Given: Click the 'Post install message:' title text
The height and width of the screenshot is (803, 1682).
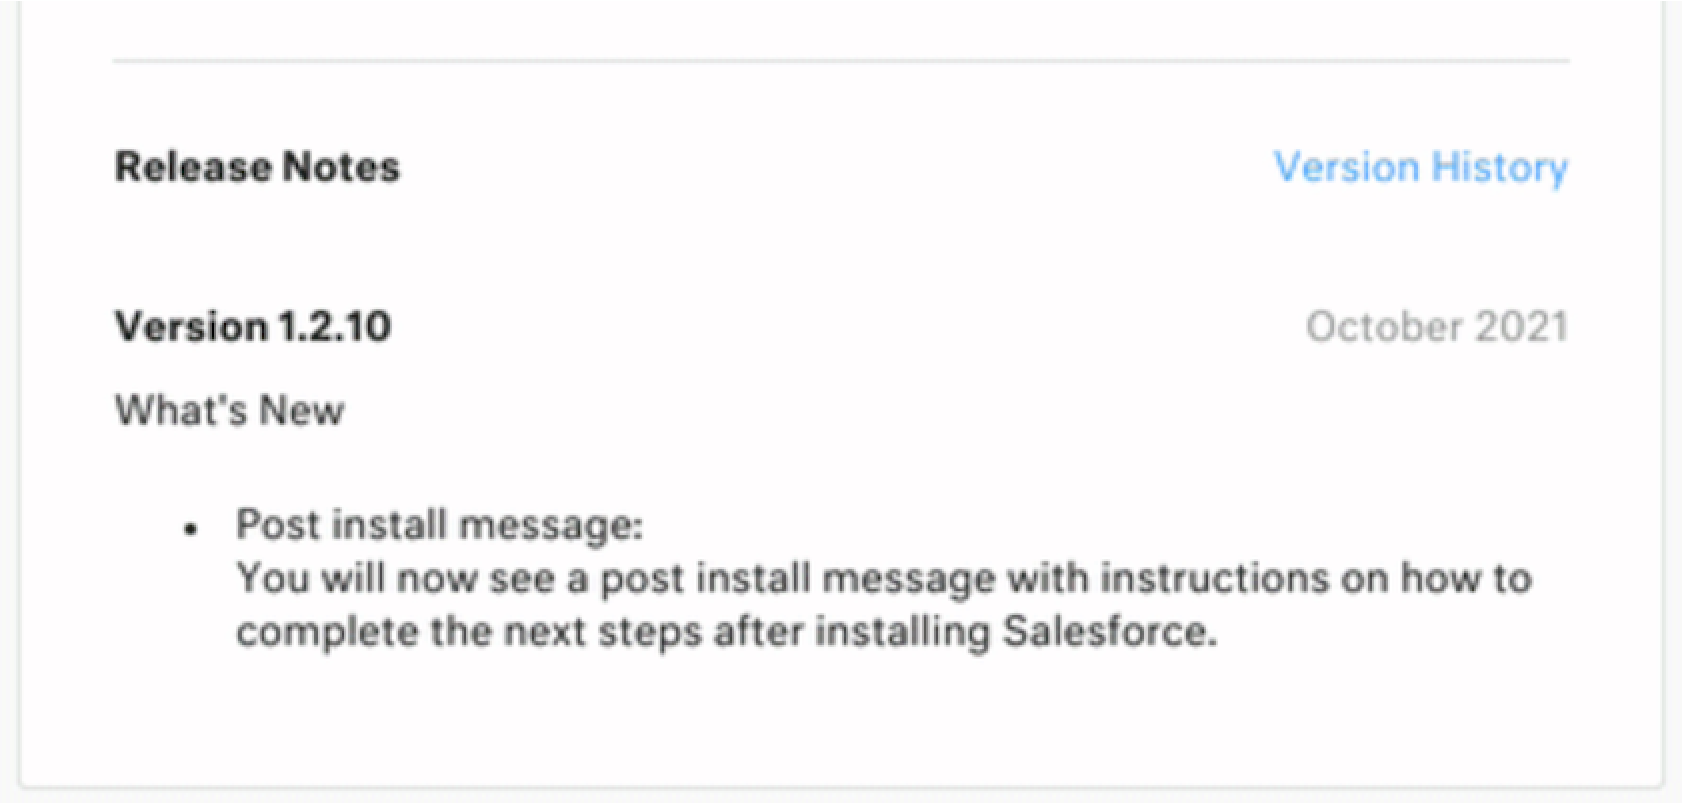Looking at the screenshot, I should pyautogui.click(x=439, y=524).
